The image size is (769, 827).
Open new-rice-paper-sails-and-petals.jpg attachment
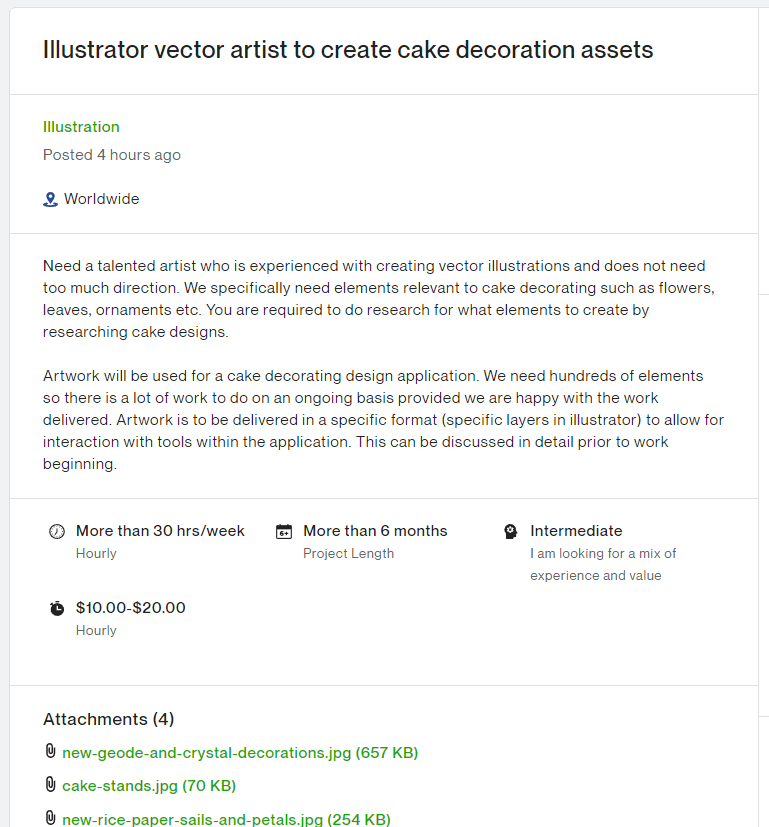tap(225, 819)
